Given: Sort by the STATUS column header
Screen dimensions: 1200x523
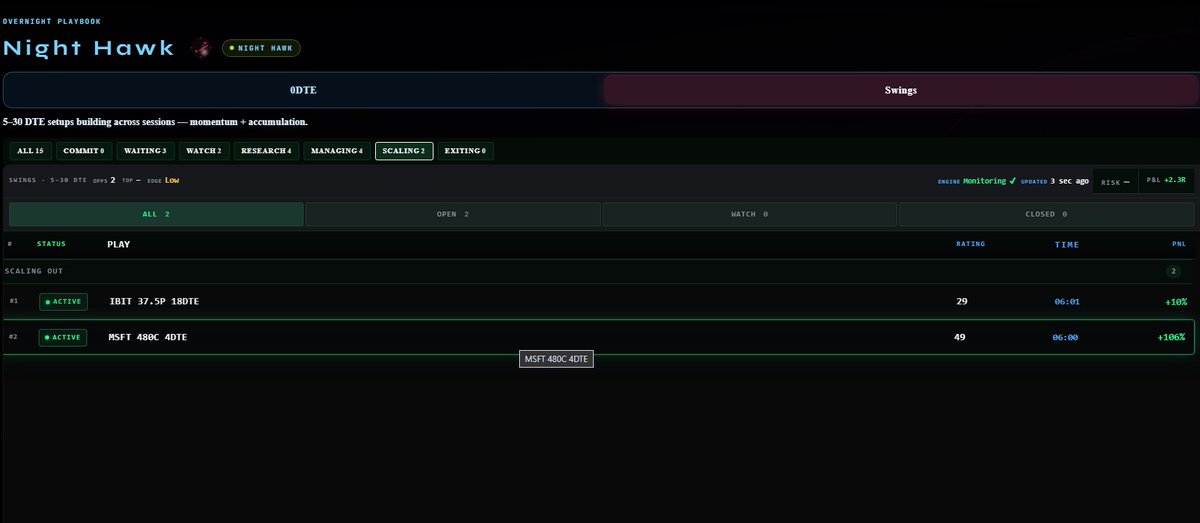Looking at the screenshot, I should pyautogui.click(x=52, y=244).
